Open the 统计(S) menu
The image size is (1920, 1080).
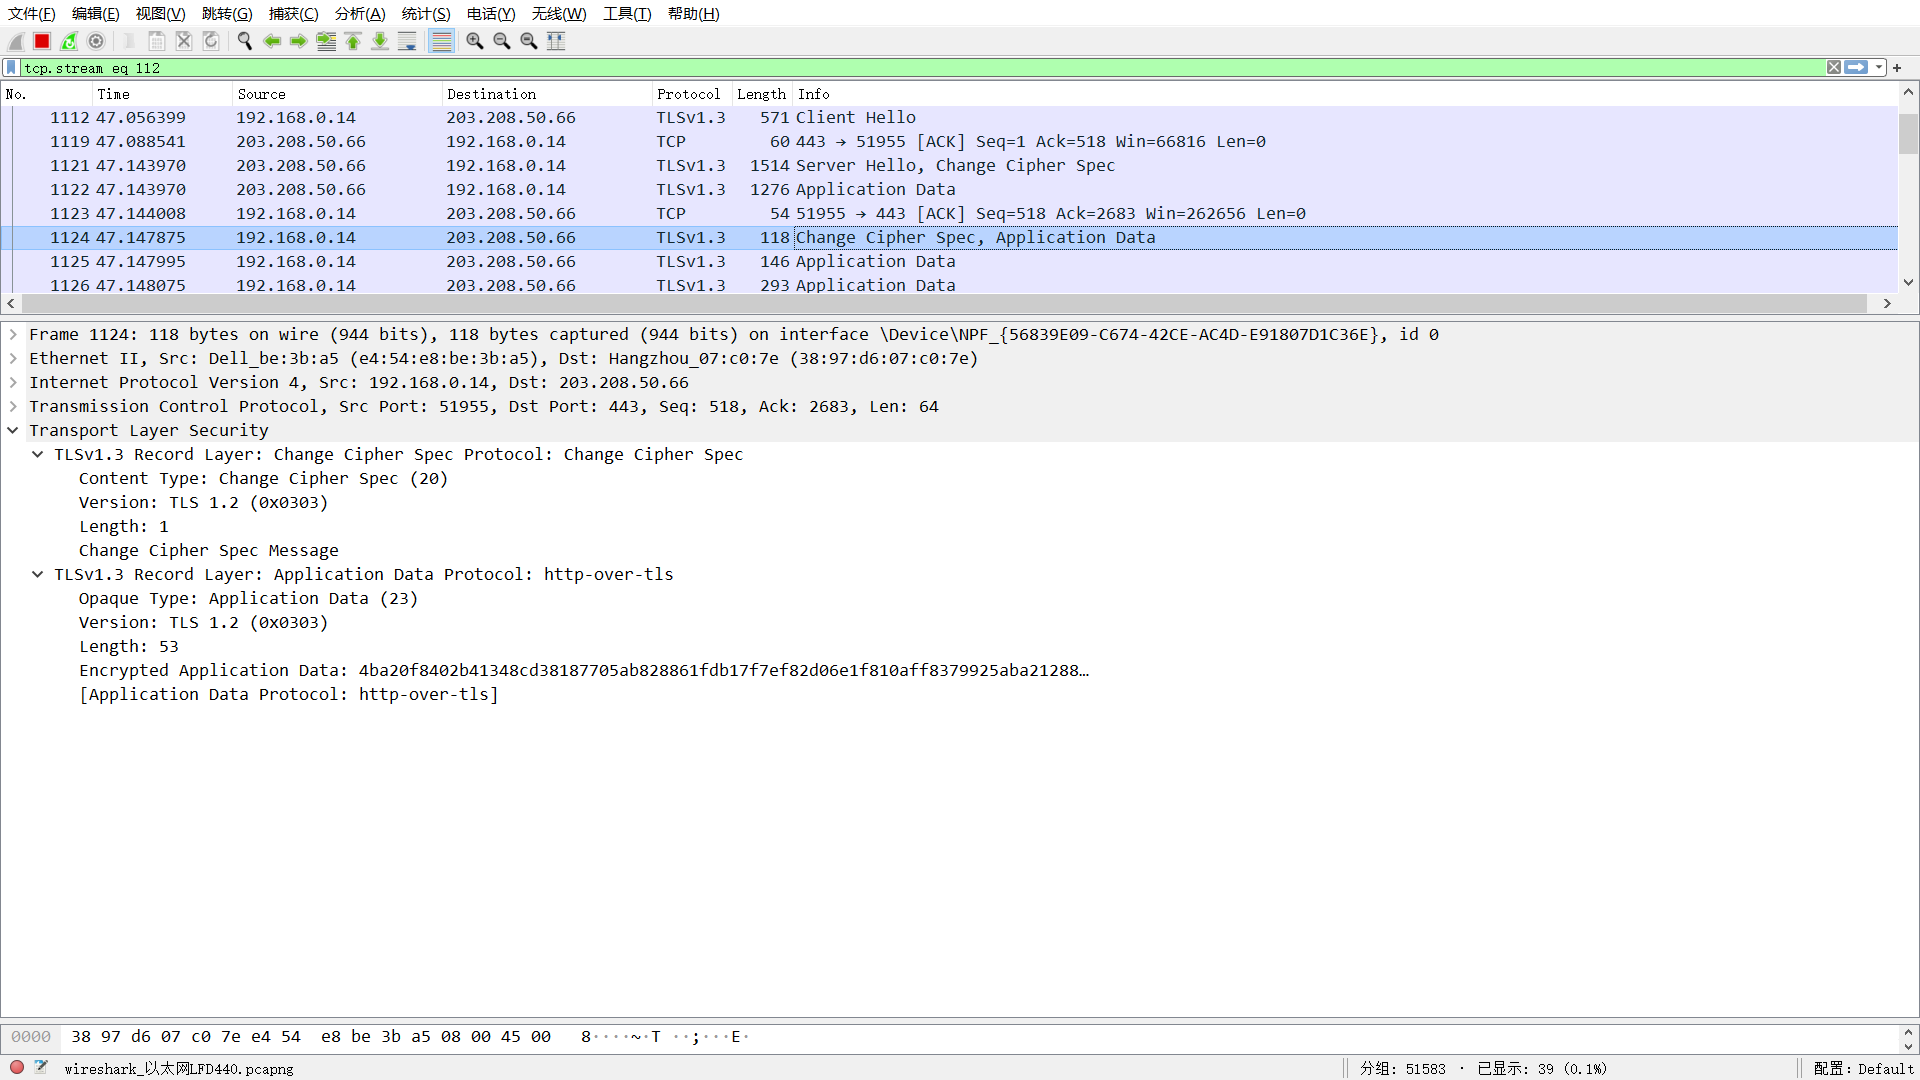(425, 14)
